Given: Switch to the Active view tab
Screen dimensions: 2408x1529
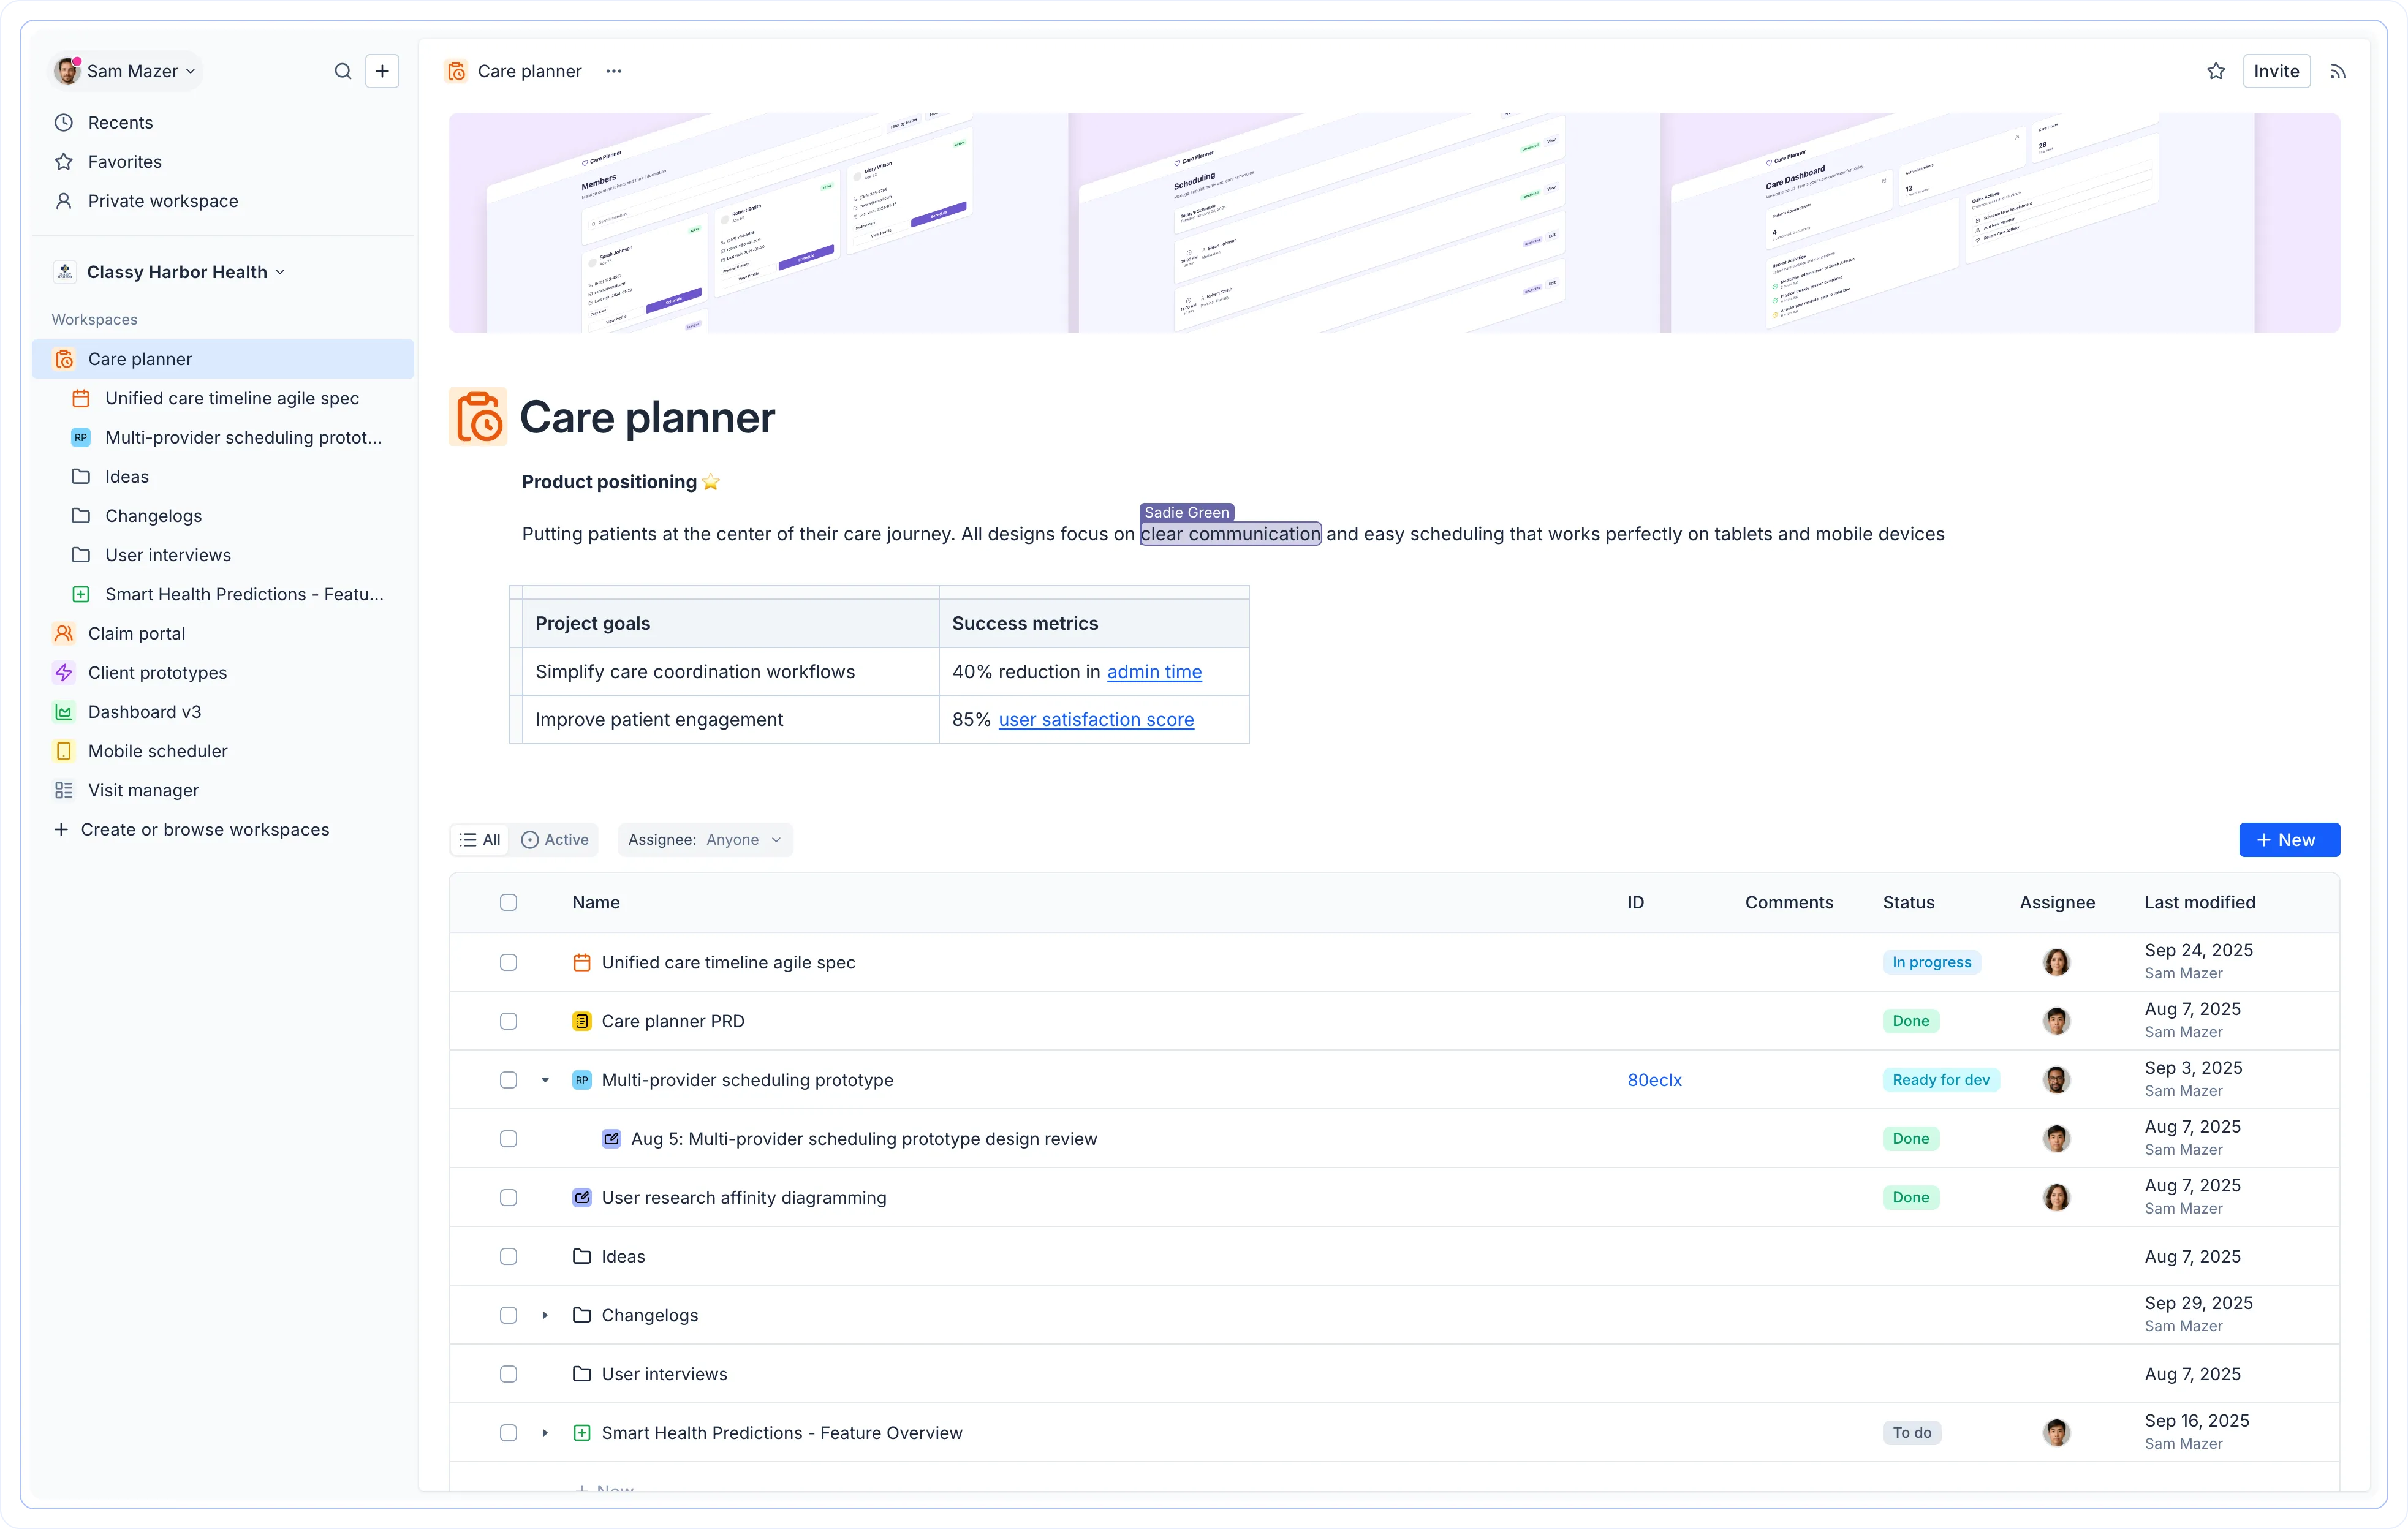Looking at the screenshot, I should [x=555, y=840].
